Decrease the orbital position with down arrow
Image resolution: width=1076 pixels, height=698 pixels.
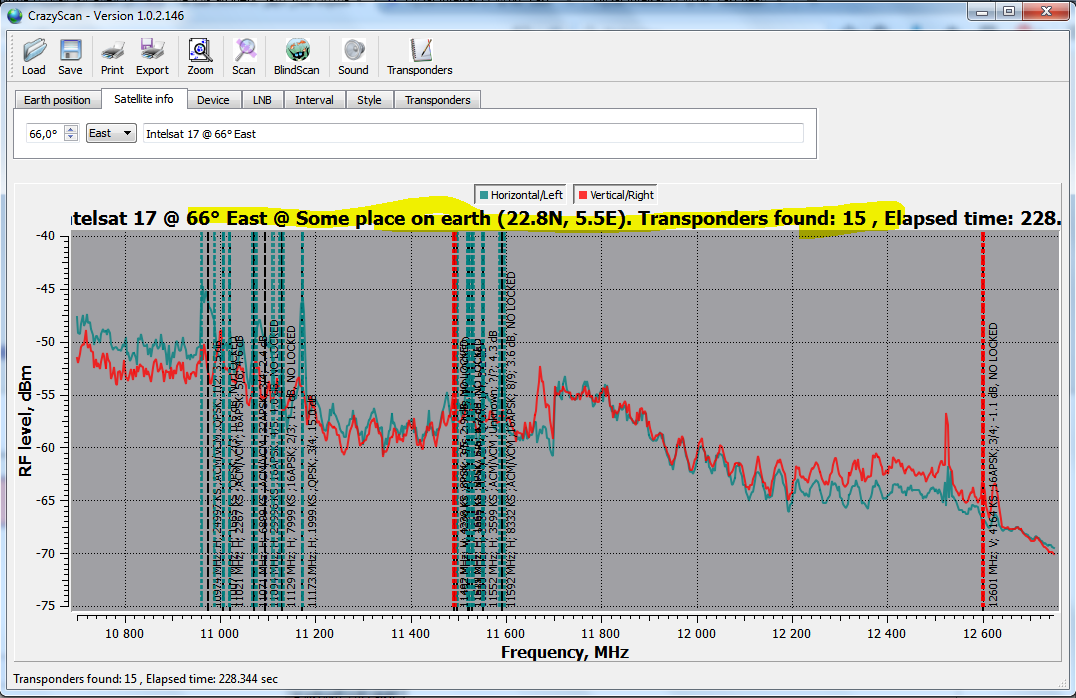(x=71, y=138)
